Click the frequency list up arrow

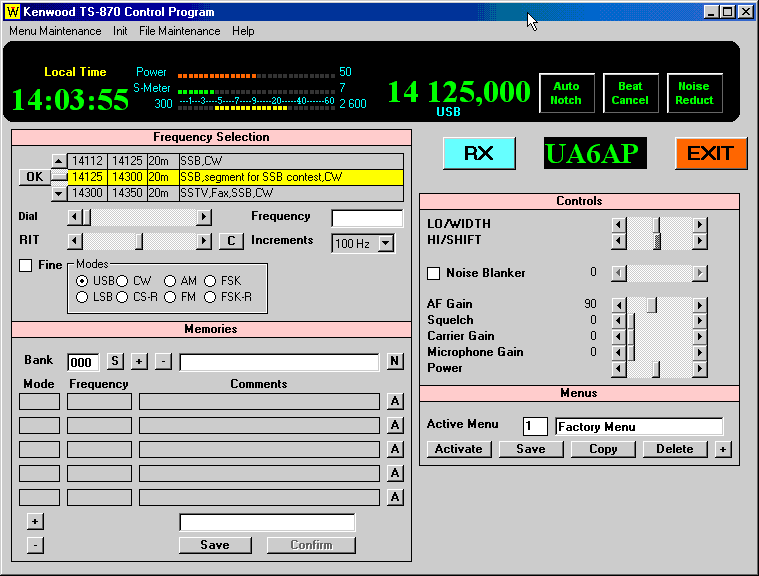59,161
